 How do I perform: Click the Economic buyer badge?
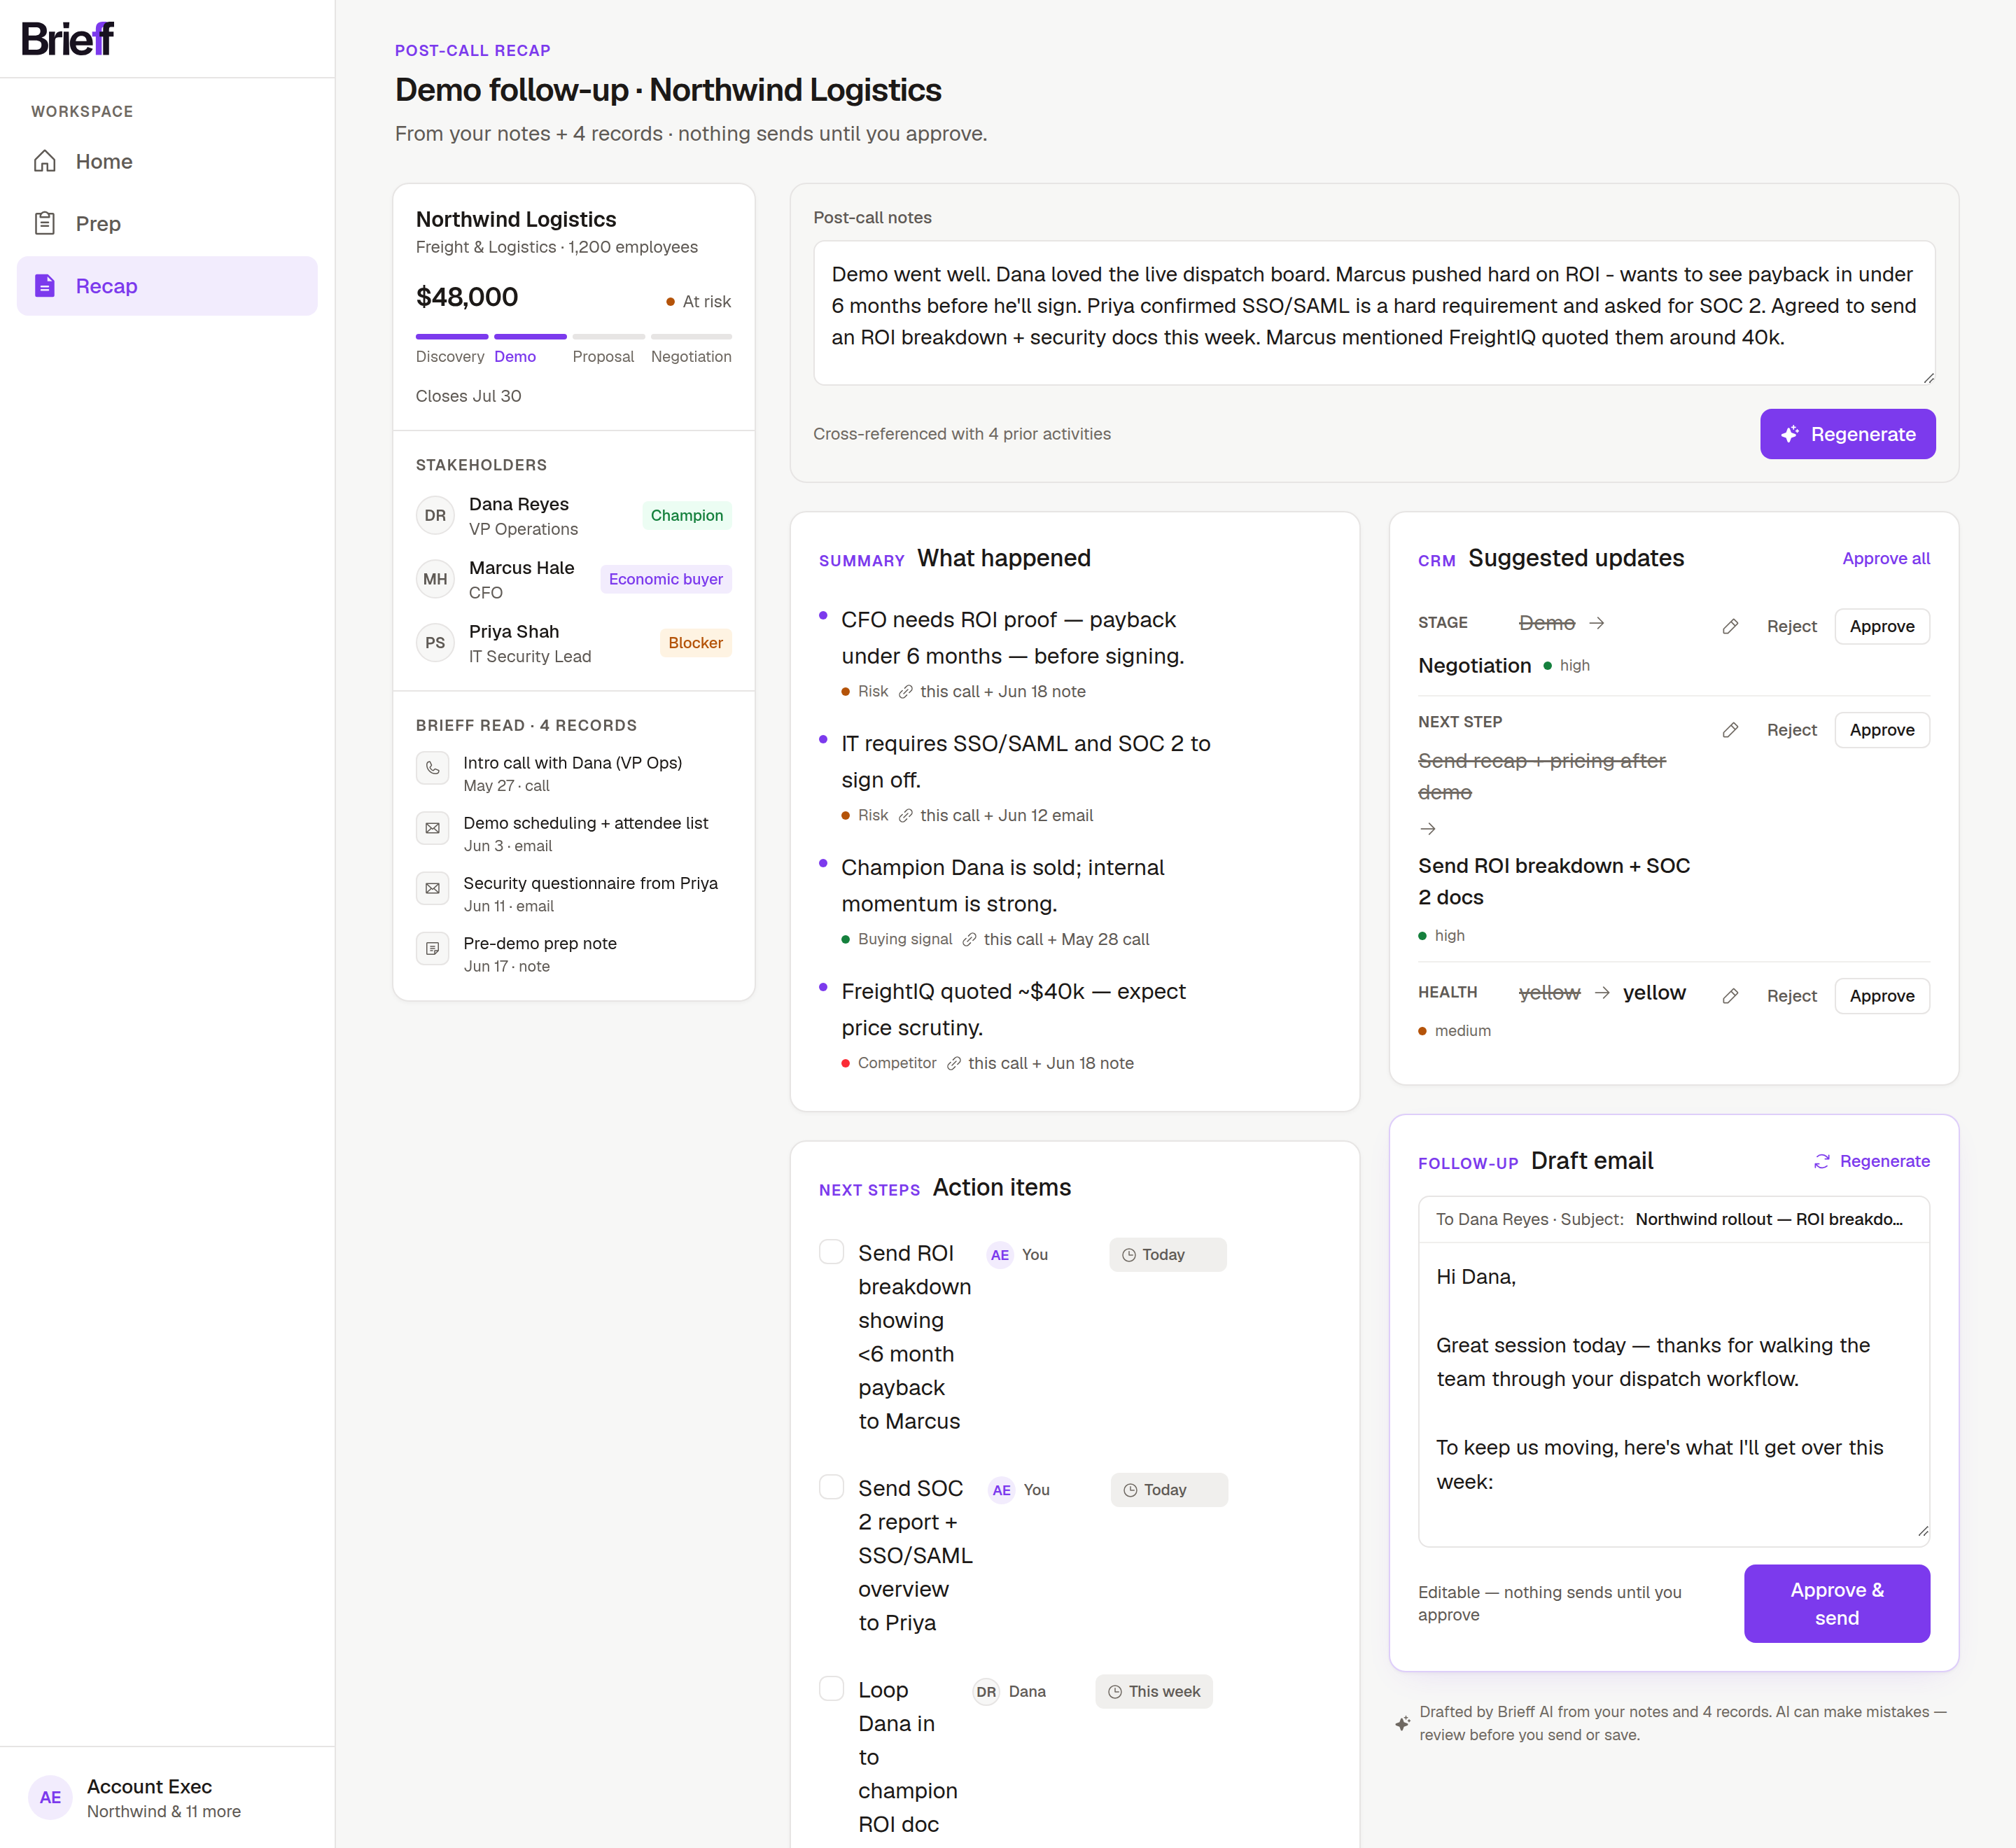(665, 579)
